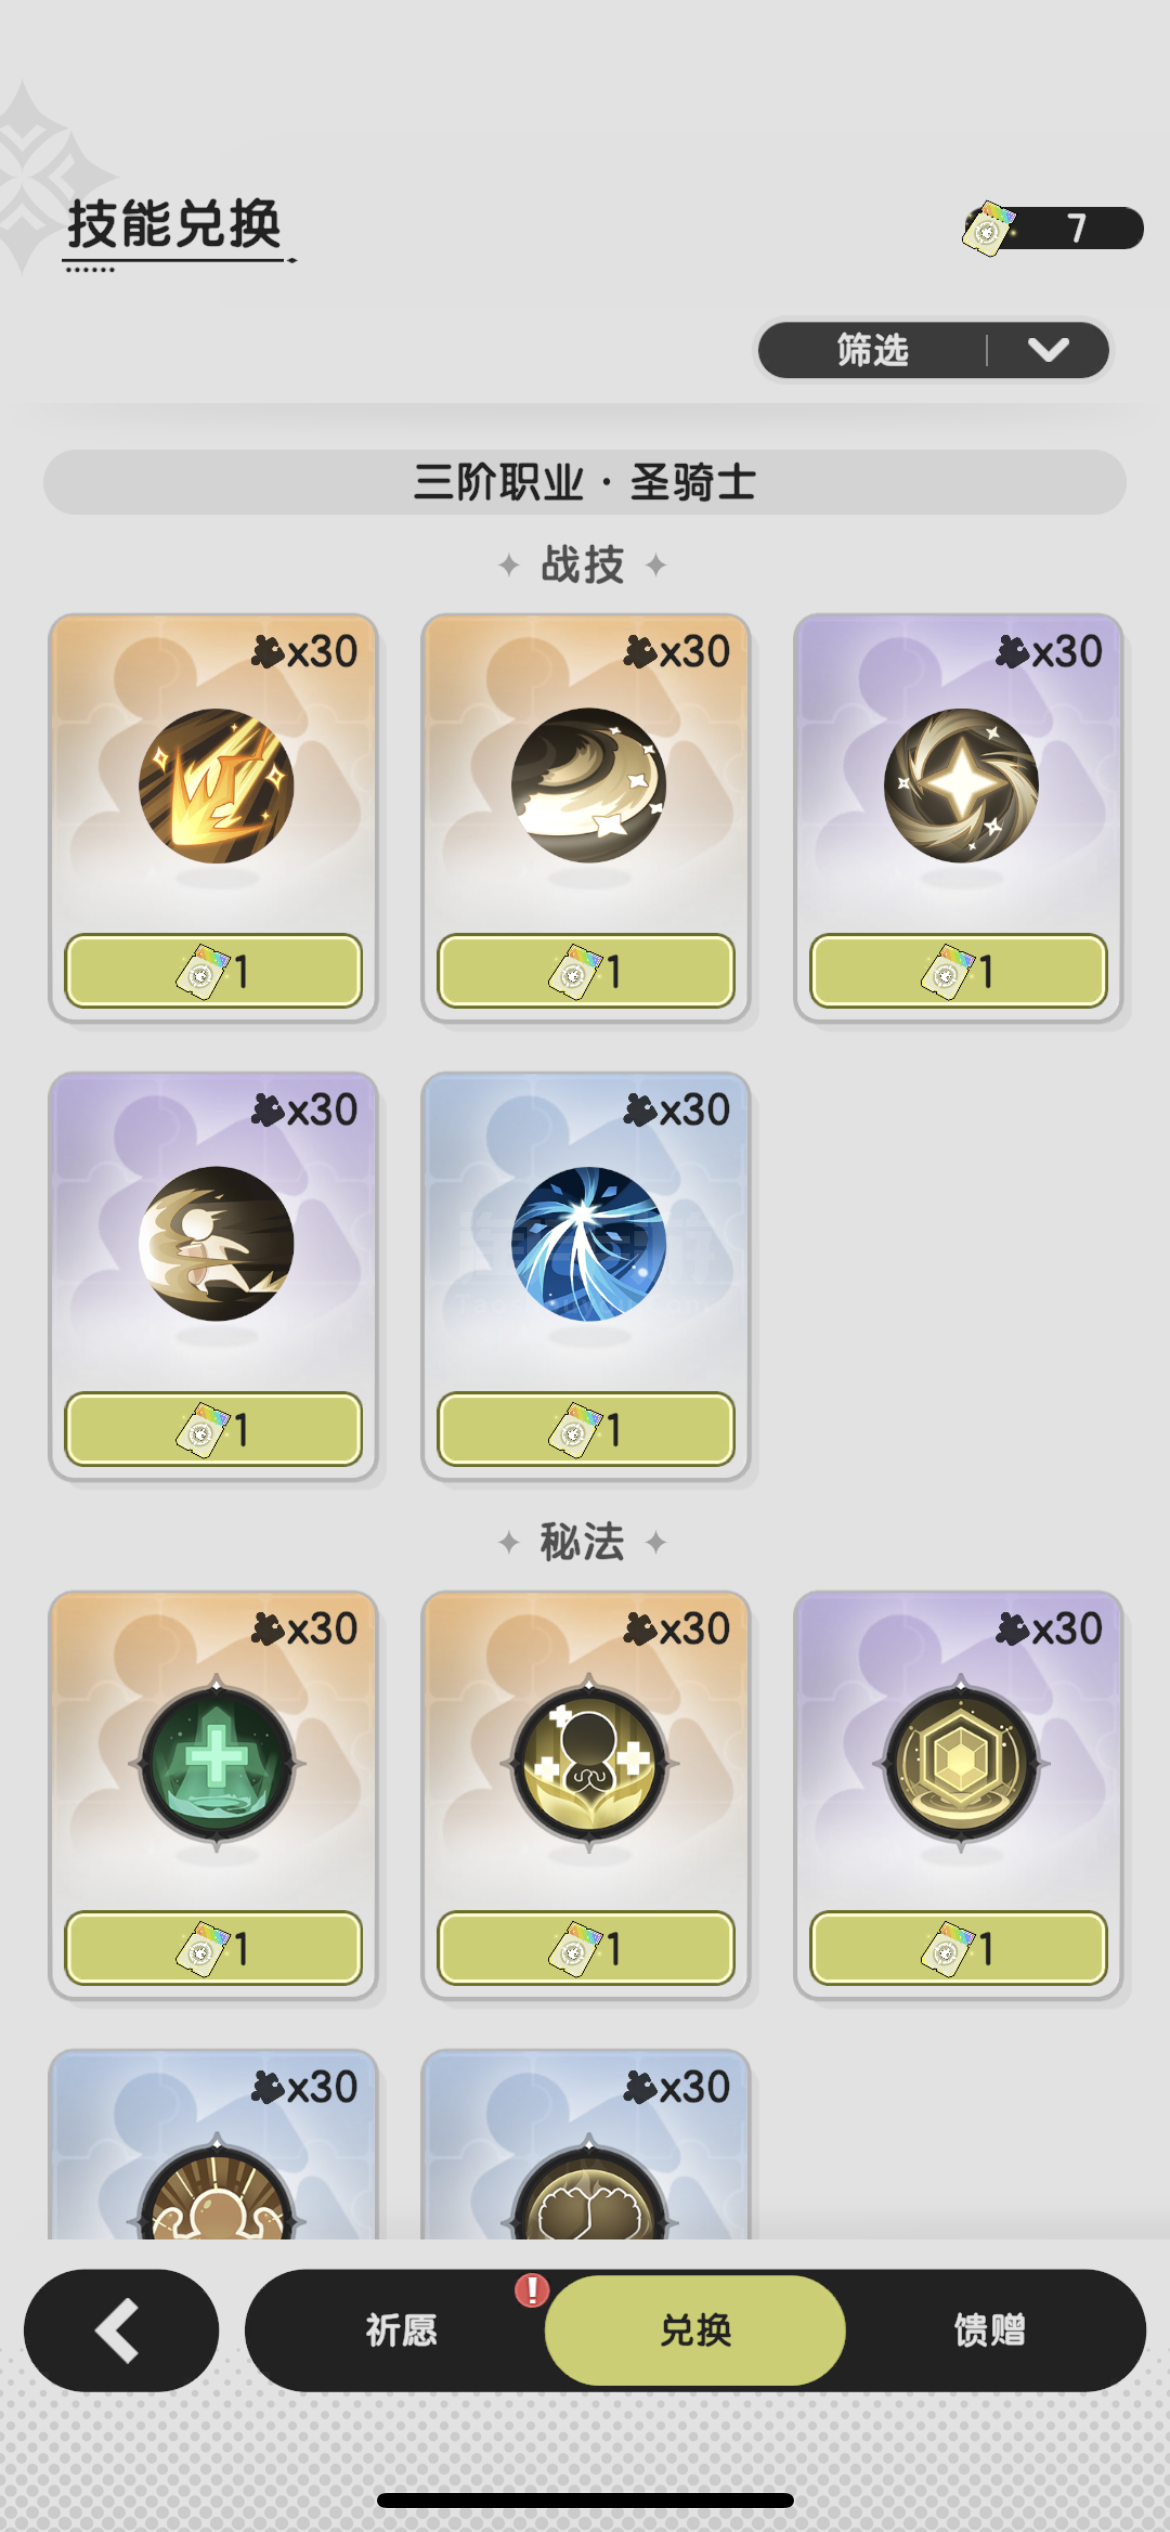Image resolution: width=1170 pixels, height=2532 pixels.
Task: Redeem blue burst skill for 1 ticket
Action: click(x=586, y=1429)
